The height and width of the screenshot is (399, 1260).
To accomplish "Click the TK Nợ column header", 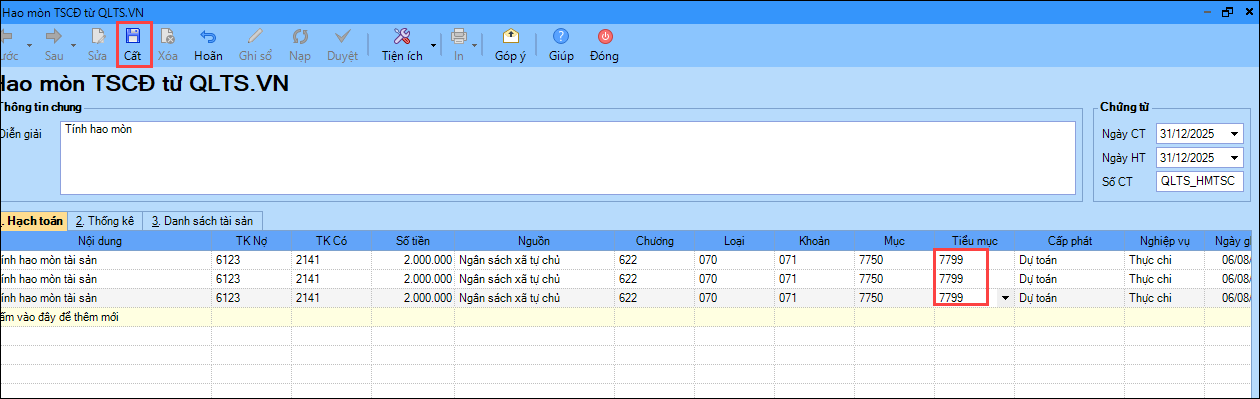I will coord(251,241).
